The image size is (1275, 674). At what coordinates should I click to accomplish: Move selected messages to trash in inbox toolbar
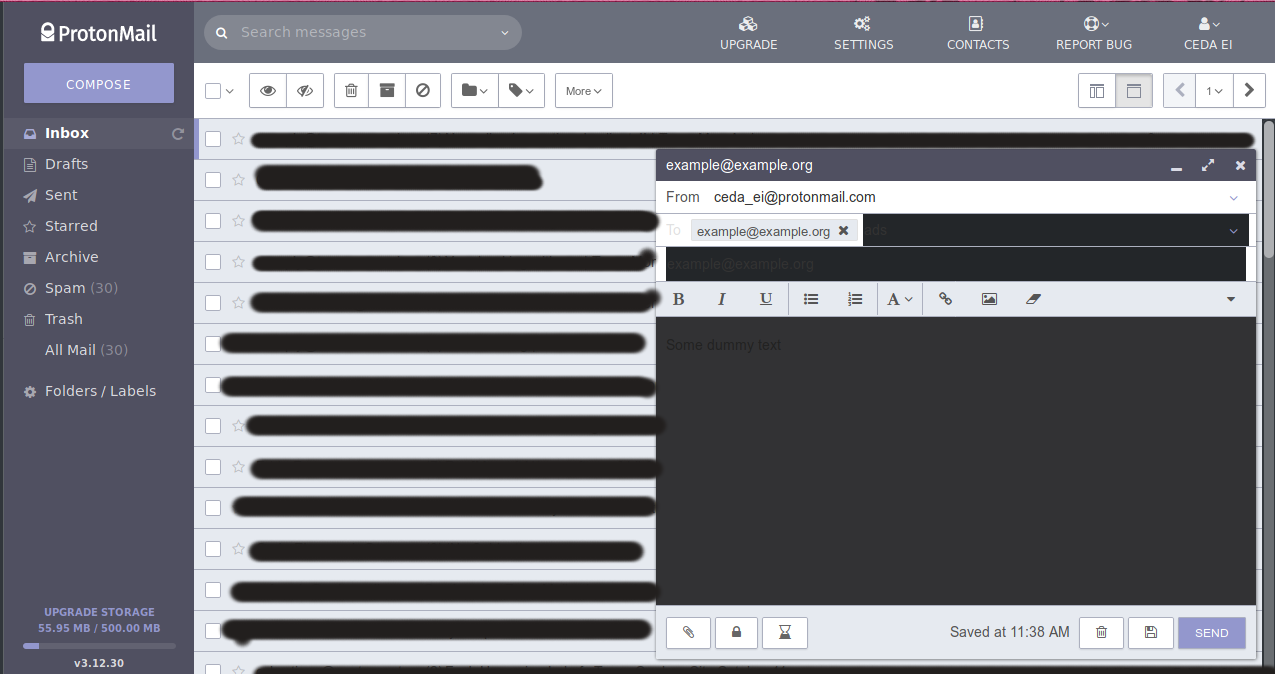click(x=351, y=91)
